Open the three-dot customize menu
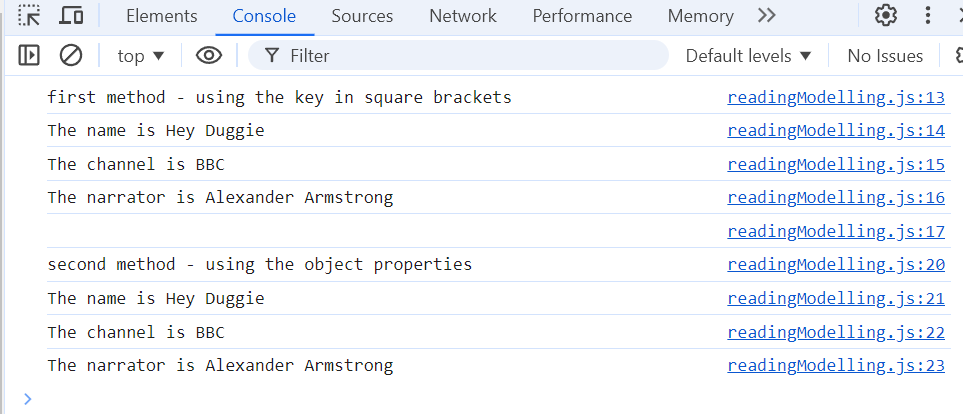963x414 pixels. 928,15
